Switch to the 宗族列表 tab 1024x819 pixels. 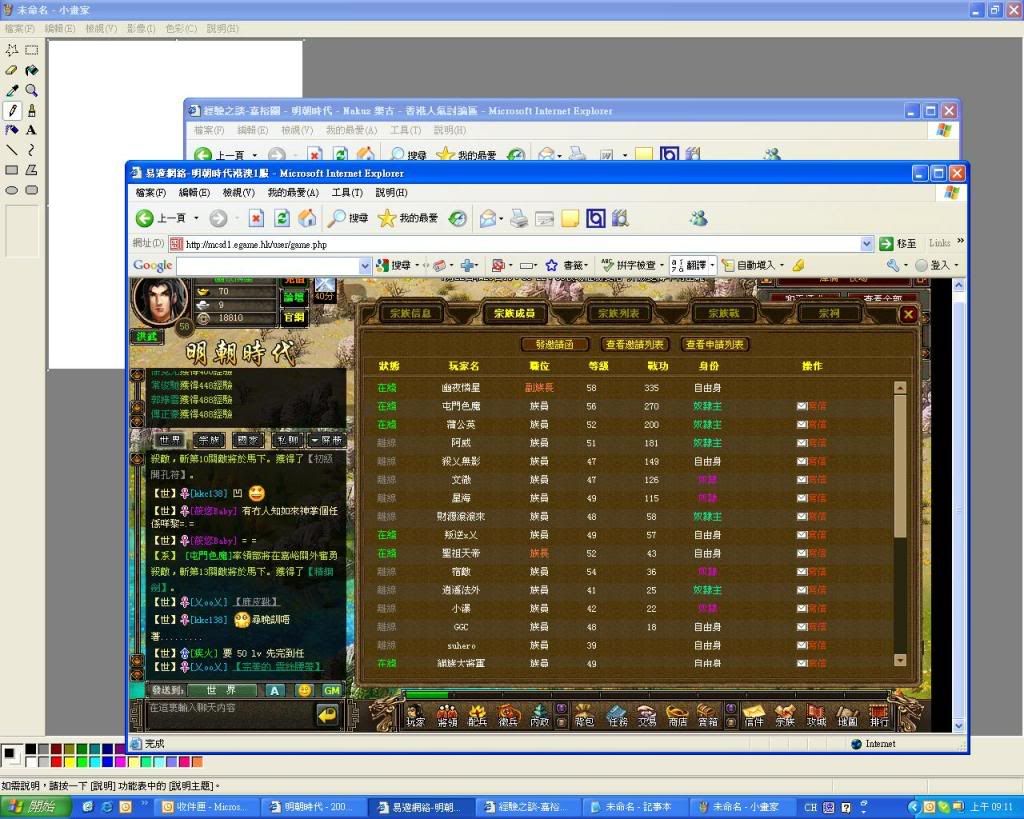(x=618, y=313)
